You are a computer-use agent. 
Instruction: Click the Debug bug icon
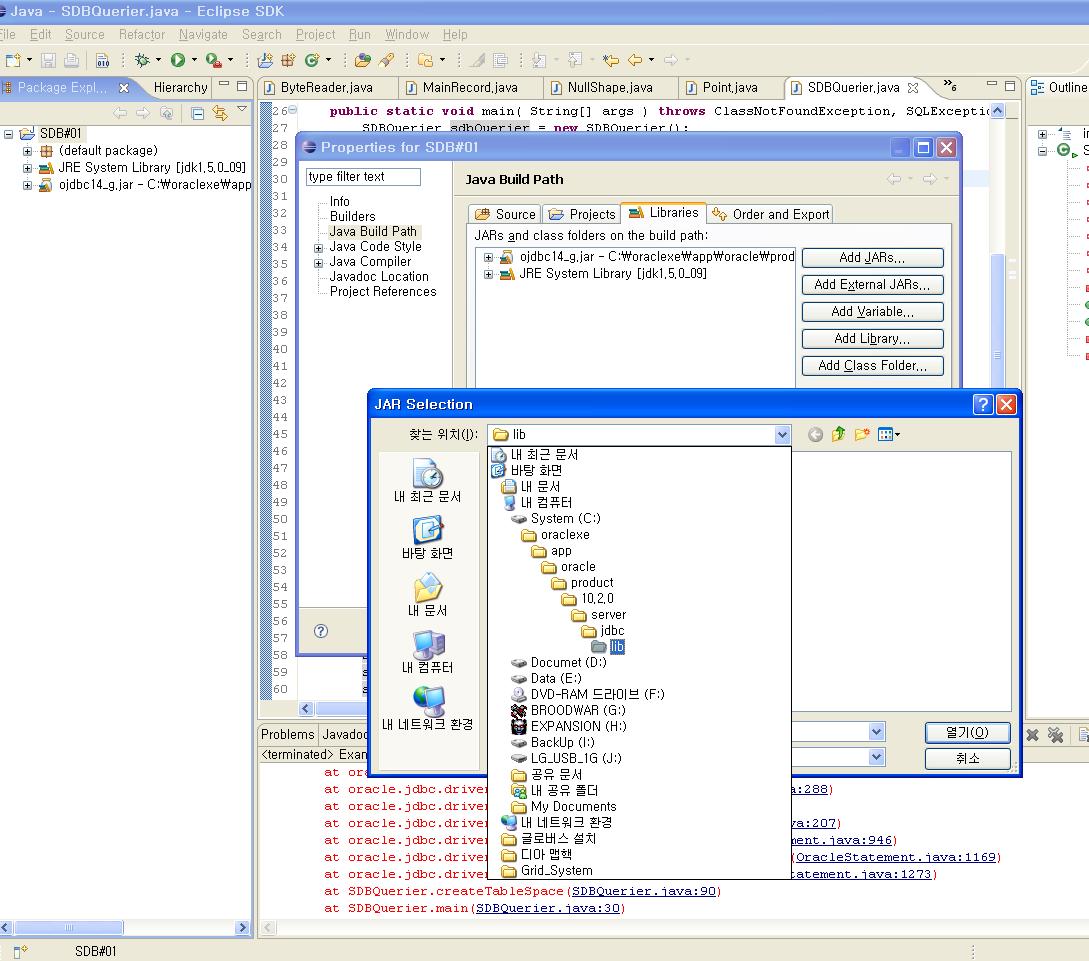coord(142,60)
